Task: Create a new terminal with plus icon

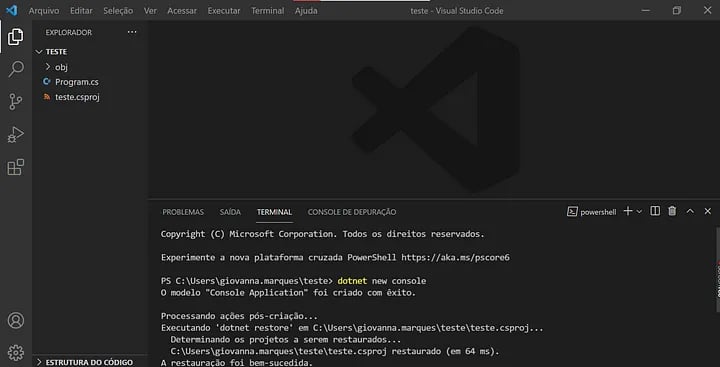Action: 628,211
